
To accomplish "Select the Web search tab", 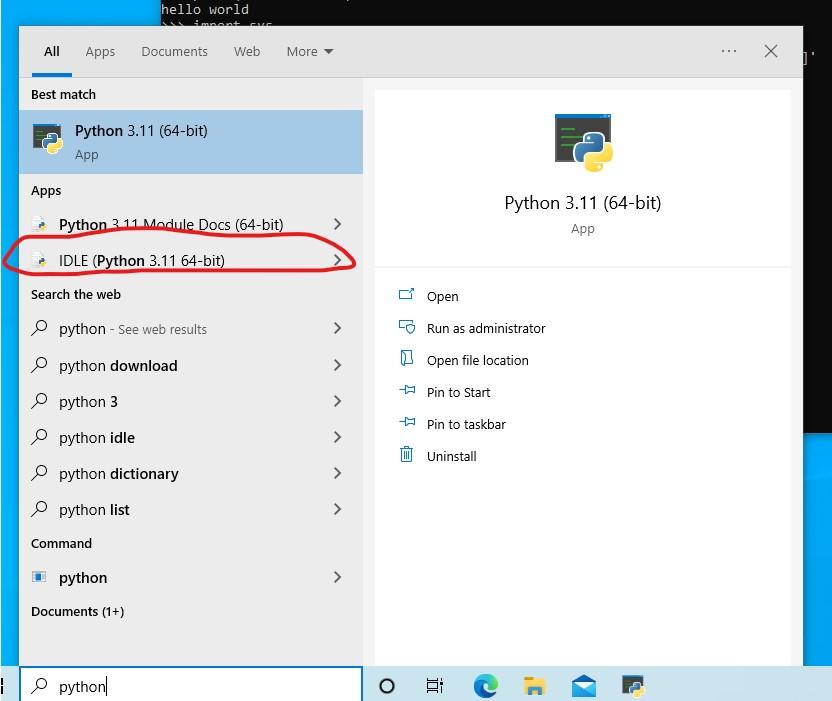I will coord(247,51).
